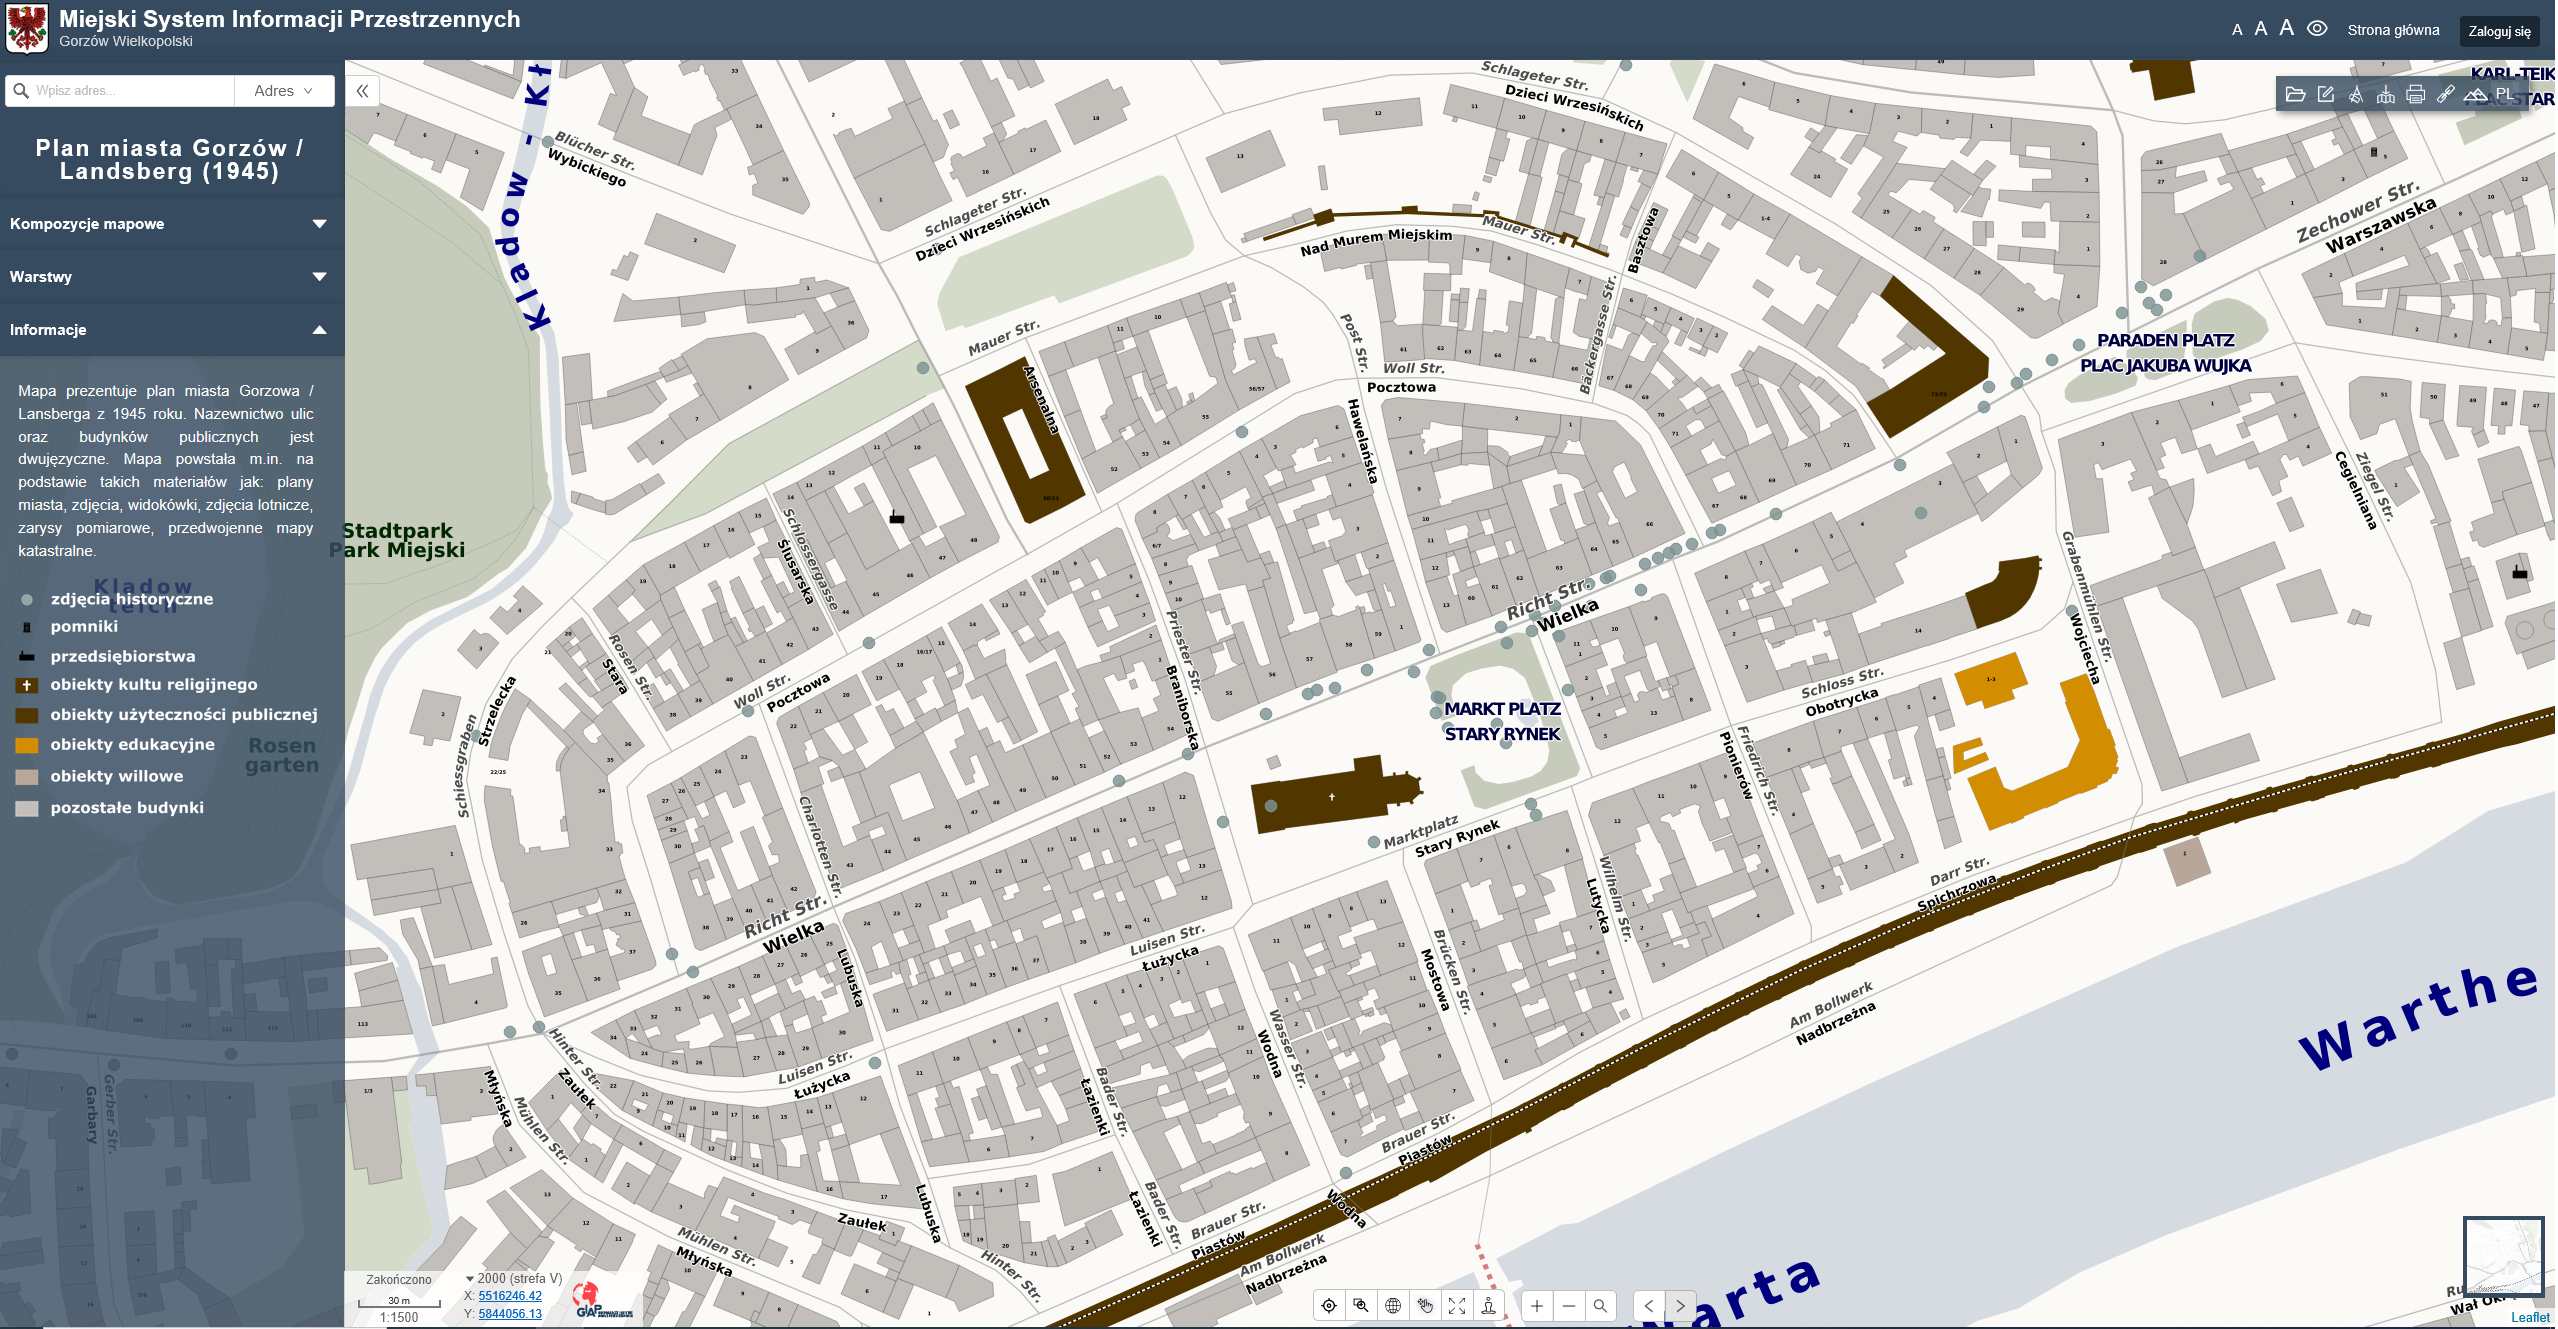Screen dimensions: 2558x1329
Task: Zoom out with the minus button
Action: point(1569,1306)
